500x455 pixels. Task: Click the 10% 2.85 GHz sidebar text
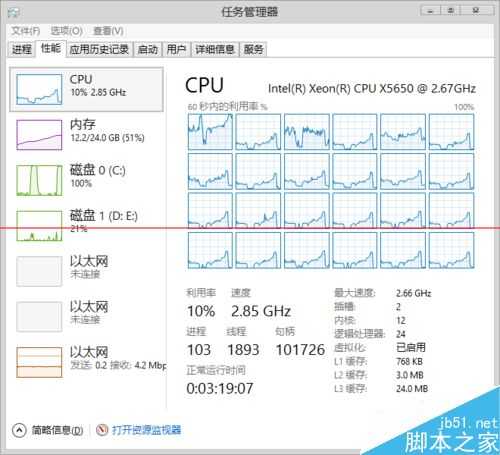[x=98, y=92]
